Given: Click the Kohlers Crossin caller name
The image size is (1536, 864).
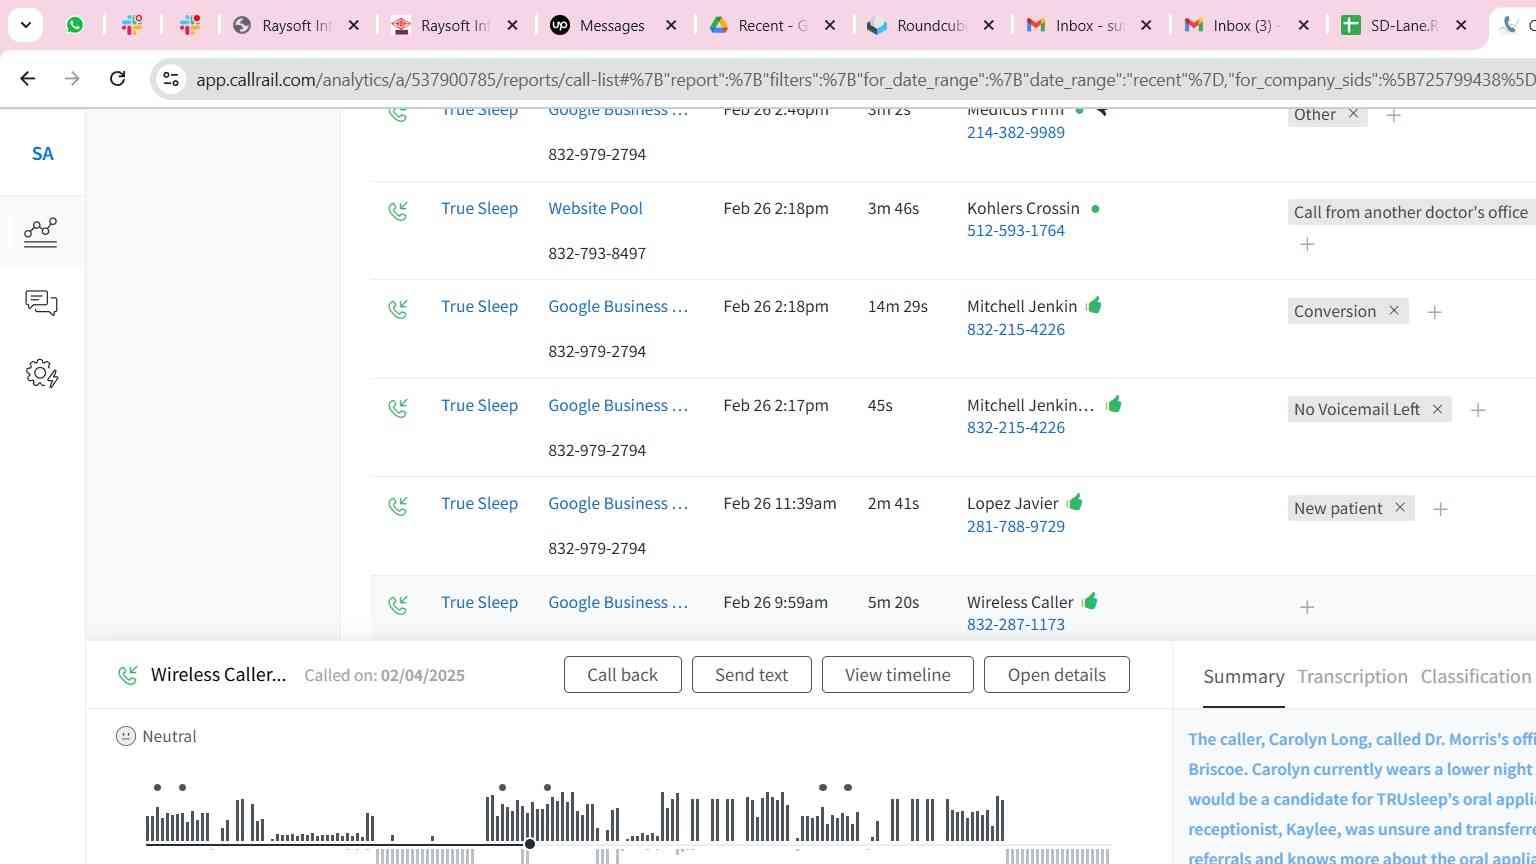Looking at the screenshot, I should coord(1023,209).
